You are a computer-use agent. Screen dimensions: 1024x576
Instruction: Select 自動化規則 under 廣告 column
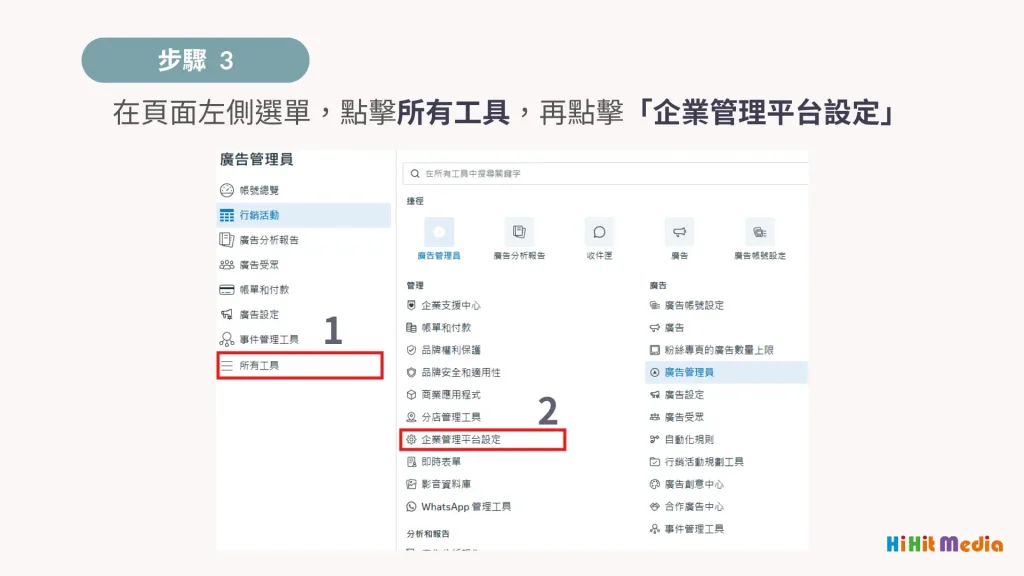(x=689, y=439)
